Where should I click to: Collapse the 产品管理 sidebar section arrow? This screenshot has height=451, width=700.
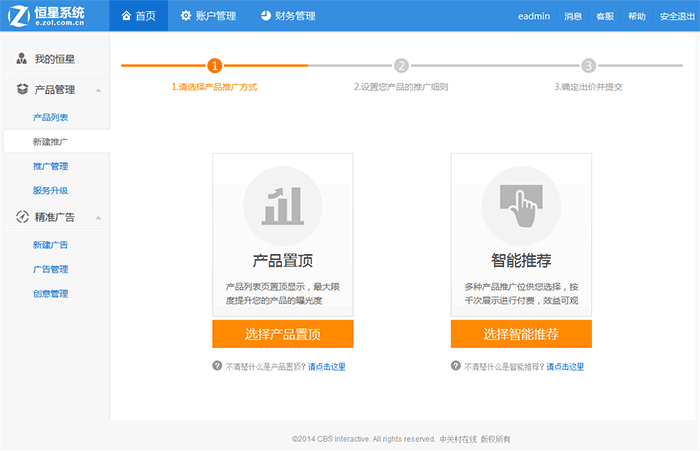(x=98, y=91)
